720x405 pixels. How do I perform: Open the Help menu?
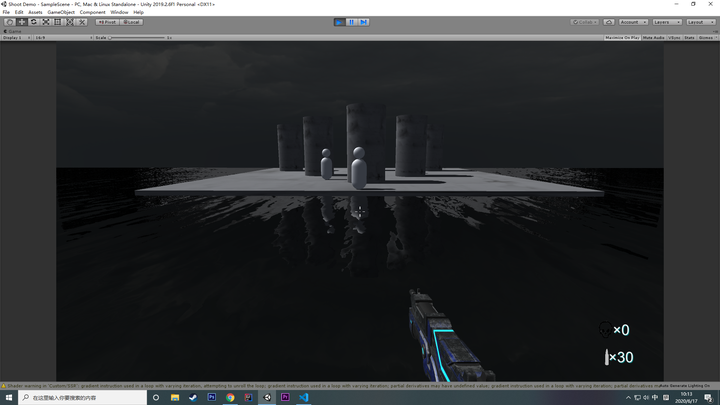click(138, 12)
